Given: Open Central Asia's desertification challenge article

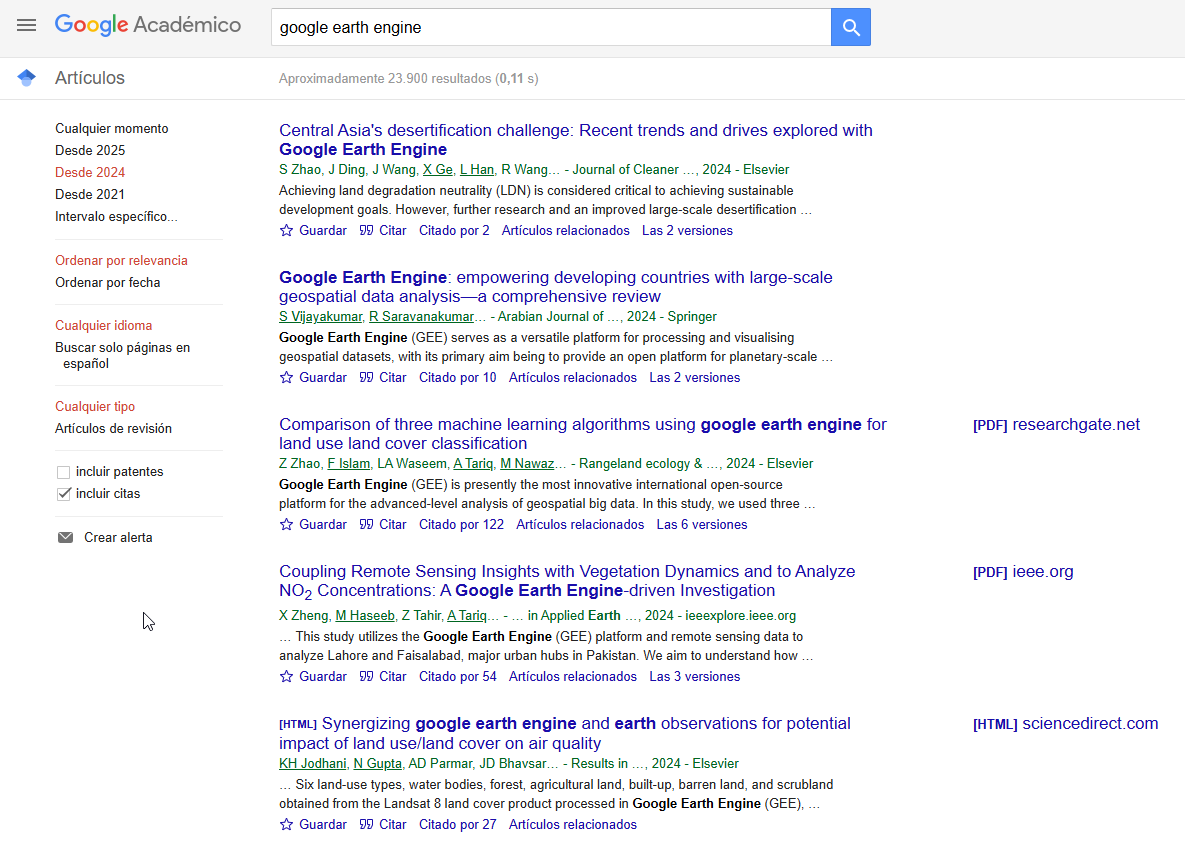Looking at the screenshot, I should click(576, 140).
